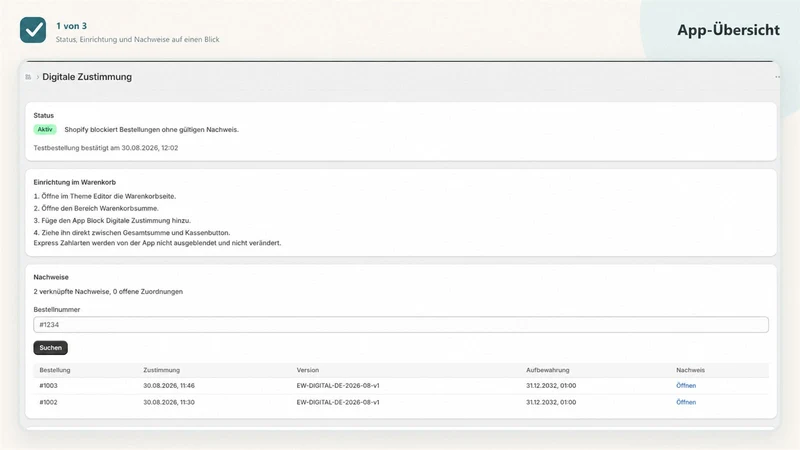800x450 pixels.
Task: Click version EW-DIGITAL-DE-2026-08-v1 in row #1002
Action: click(x=338, y=402)
